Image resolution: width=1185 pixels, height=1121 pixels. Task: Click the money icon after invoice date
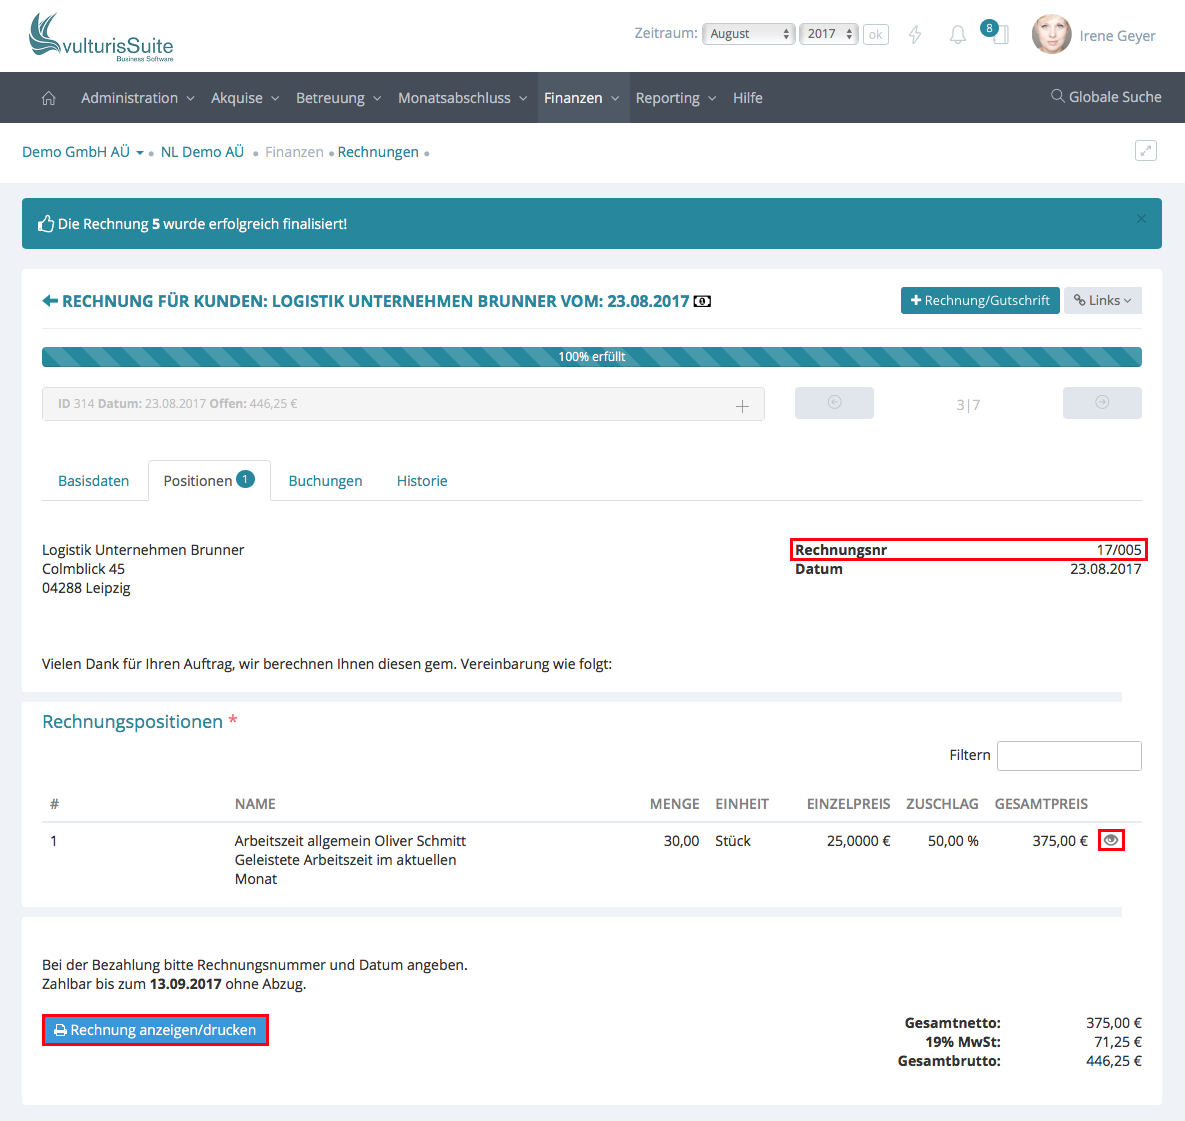703,301
